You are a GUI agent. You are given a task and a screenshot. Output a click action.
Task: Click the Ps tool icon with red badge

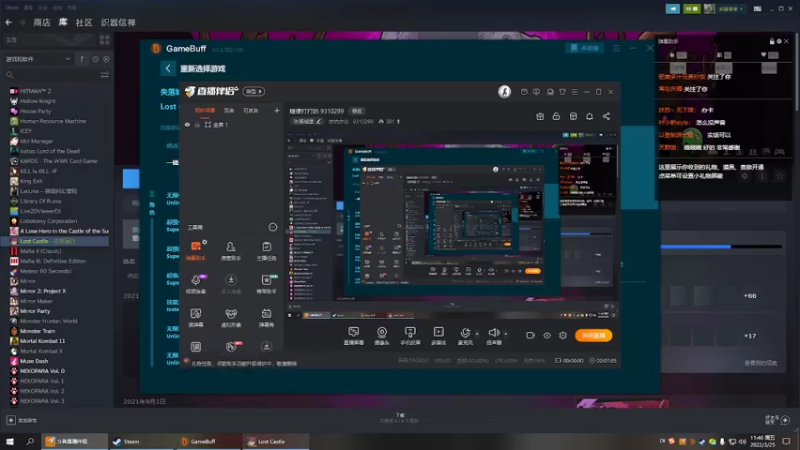point(231,347)
